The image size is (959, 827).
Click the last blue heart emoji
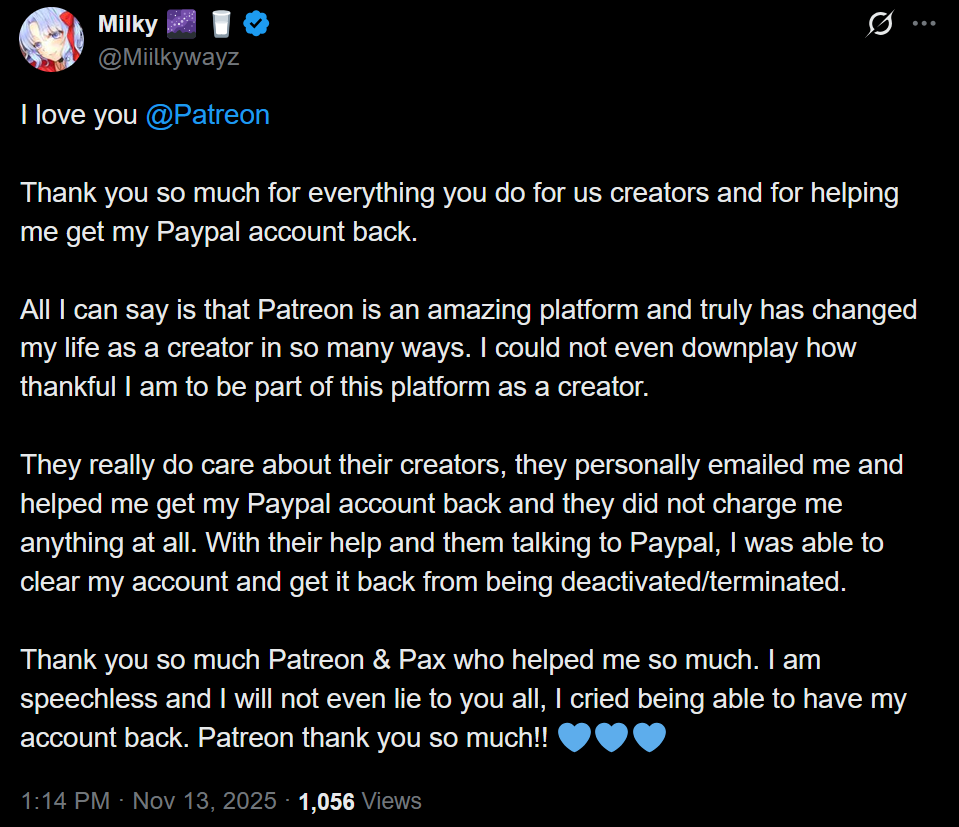(649, 737)
